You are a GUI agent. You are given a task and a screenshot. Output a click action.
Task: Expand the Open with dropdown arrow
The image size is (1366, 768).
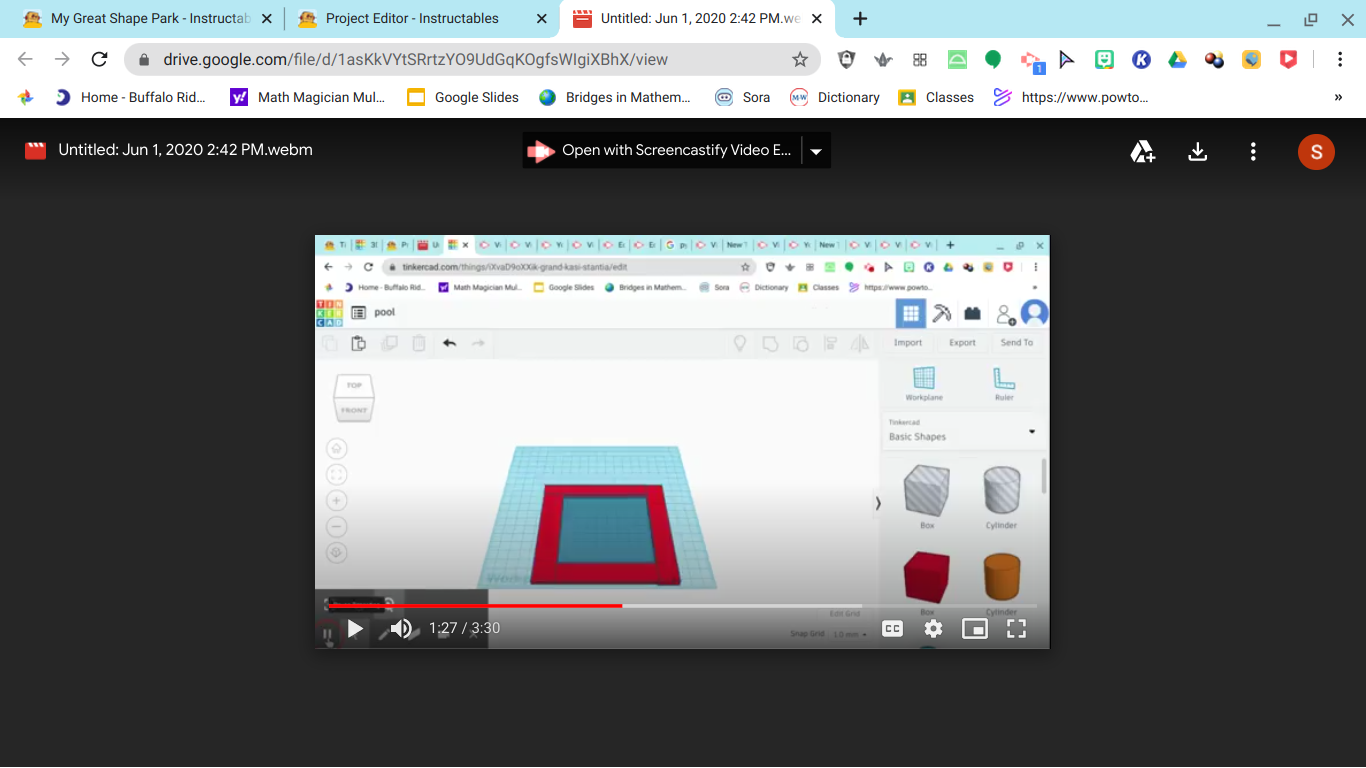[816, 151]
